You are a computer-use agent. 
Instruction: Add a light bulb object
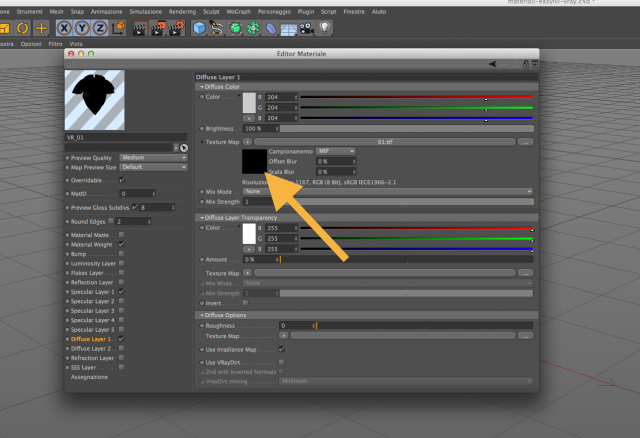pos(324,28)
